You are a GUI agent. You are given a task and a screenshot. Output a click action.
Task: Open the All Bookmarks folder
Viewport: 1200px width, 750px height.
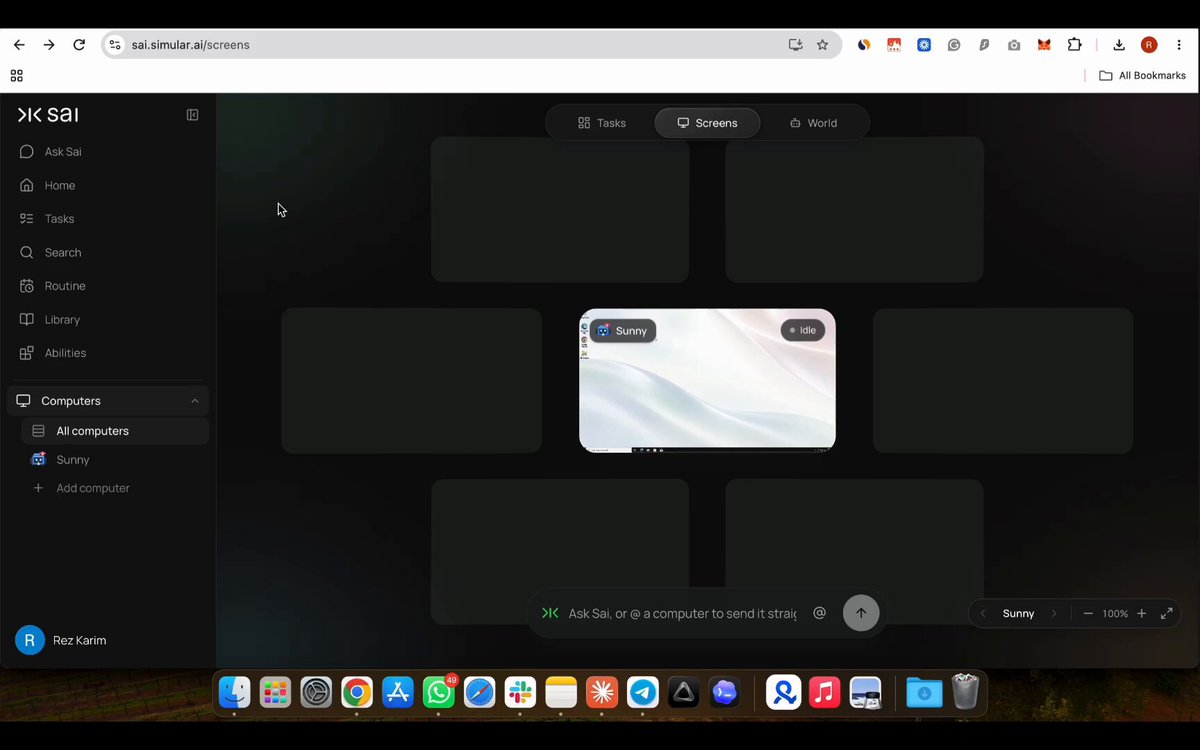(x=1142, y=76)
